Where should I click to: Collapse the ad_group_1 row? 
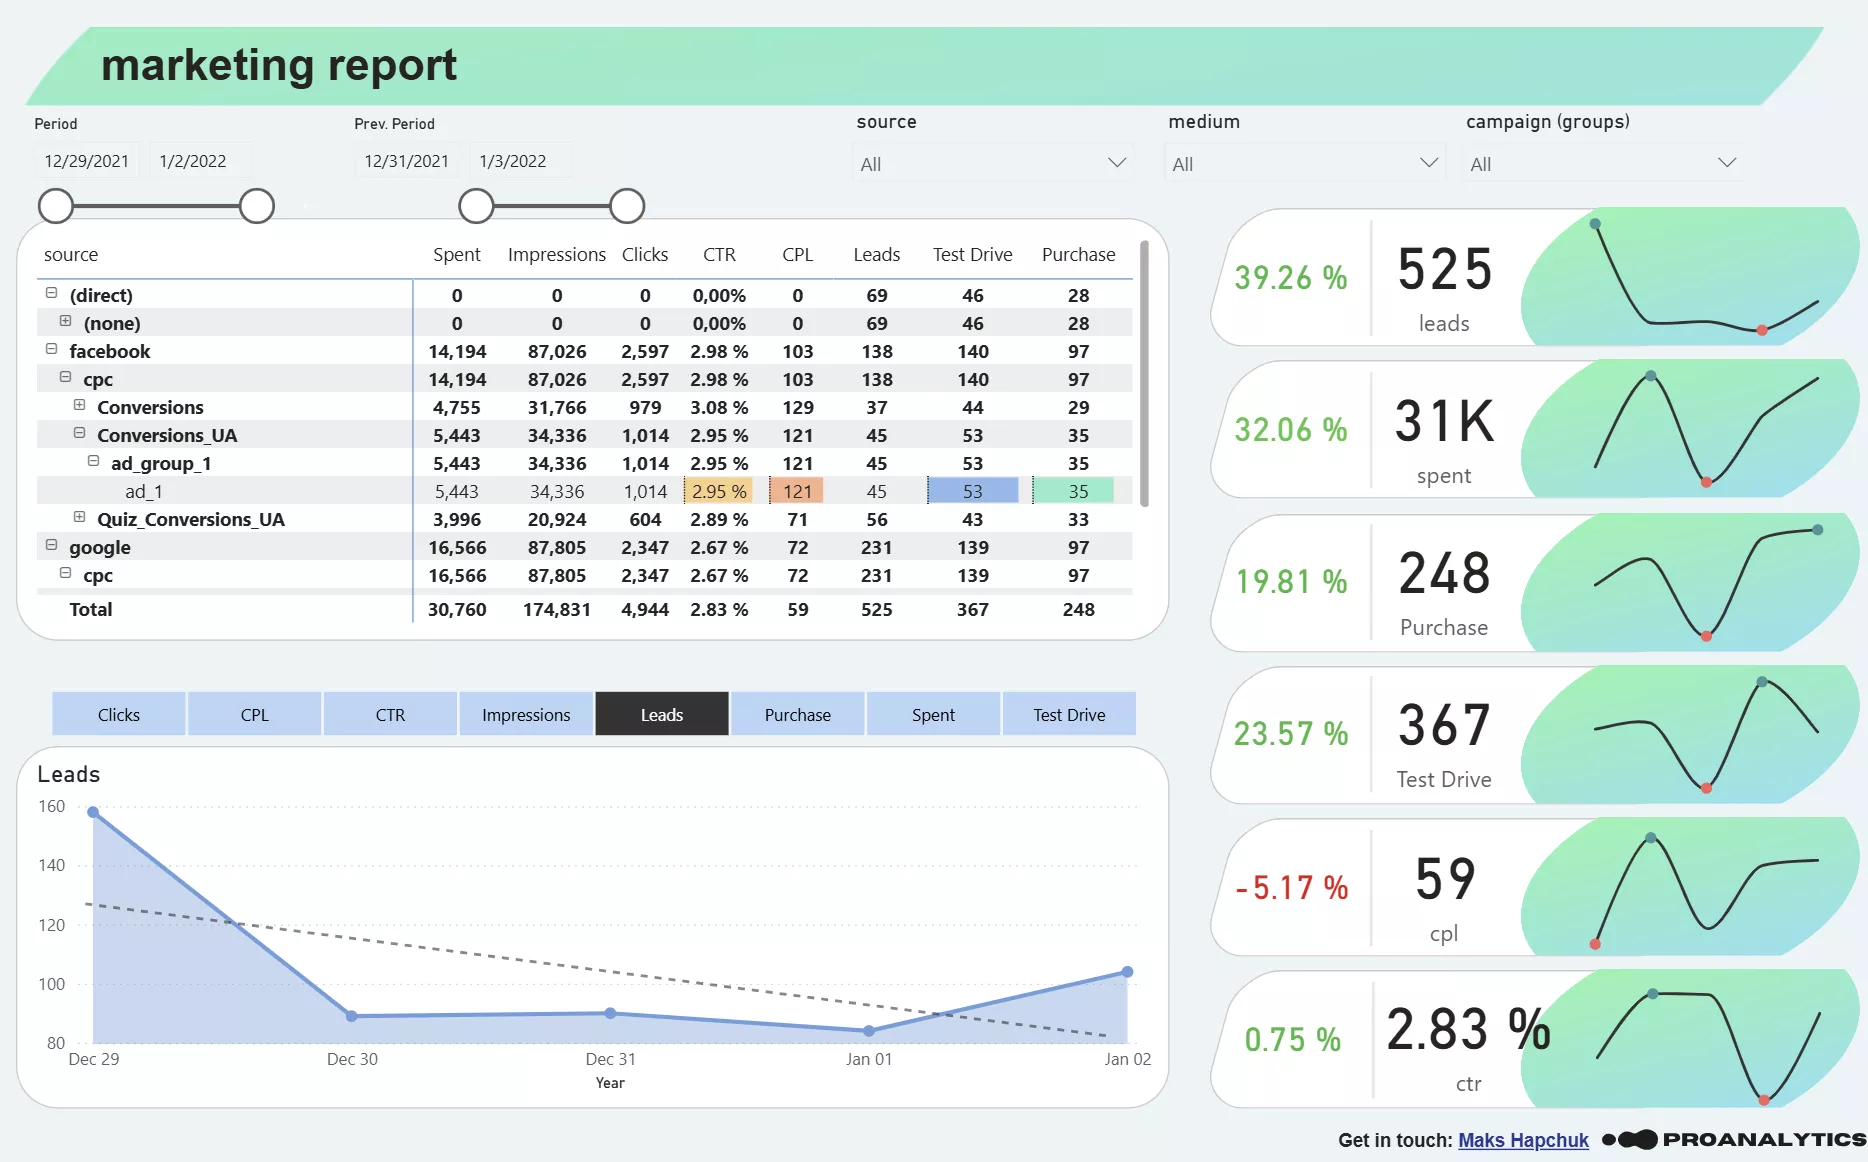[93, 461]
